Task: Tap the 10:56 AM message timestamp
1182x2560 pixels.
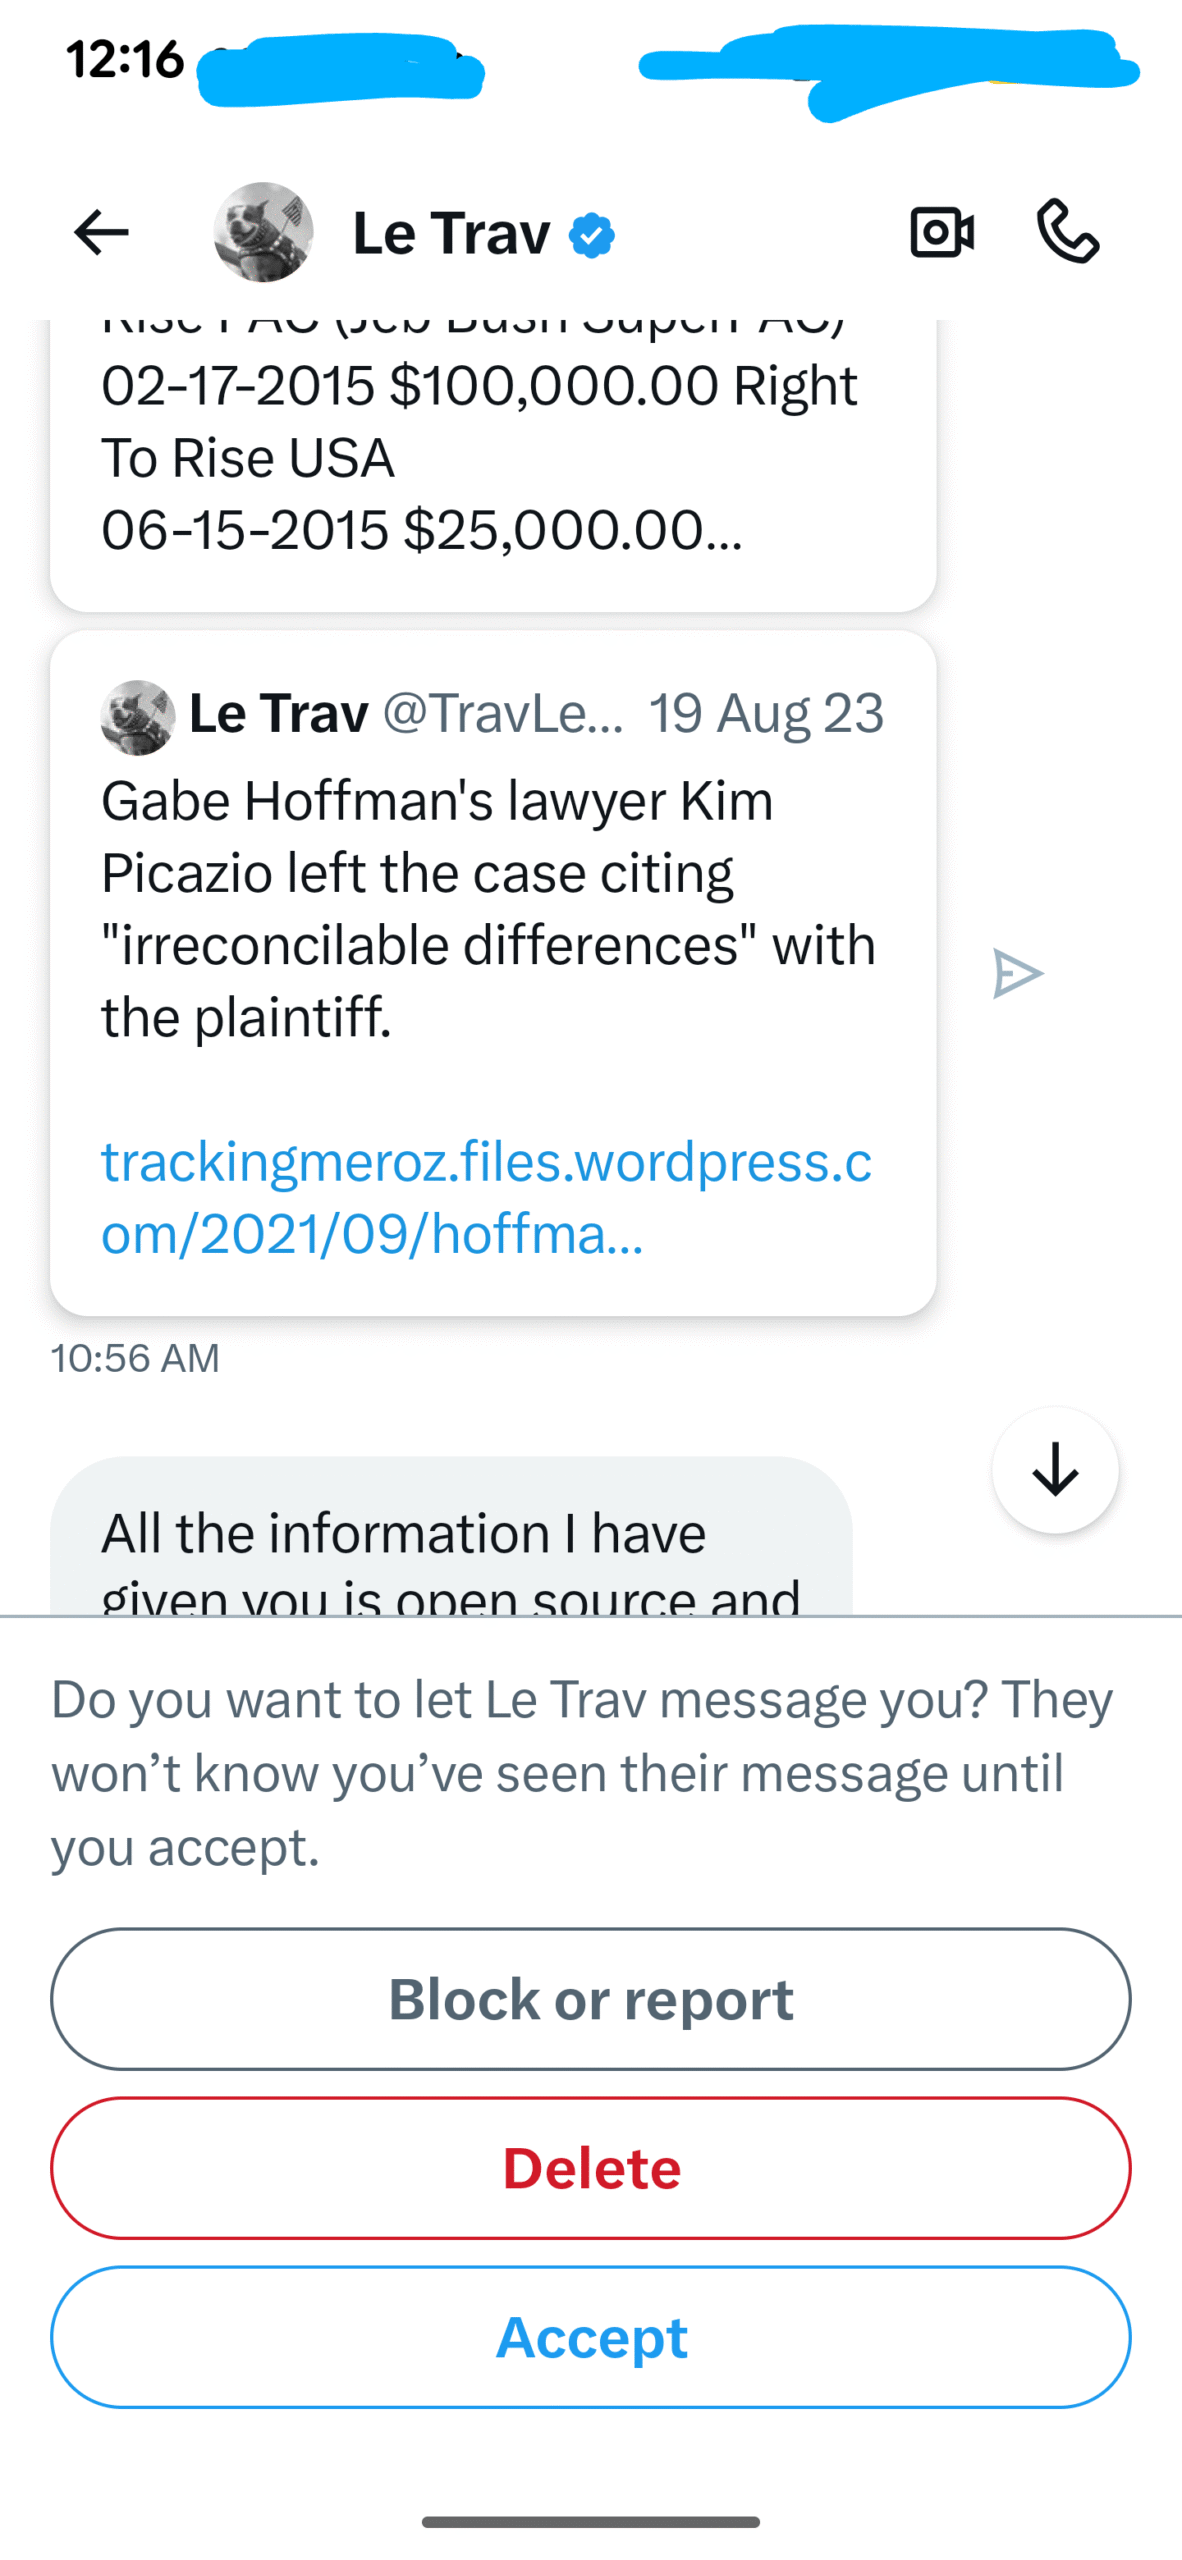Action: click(x=135, y=1358)
